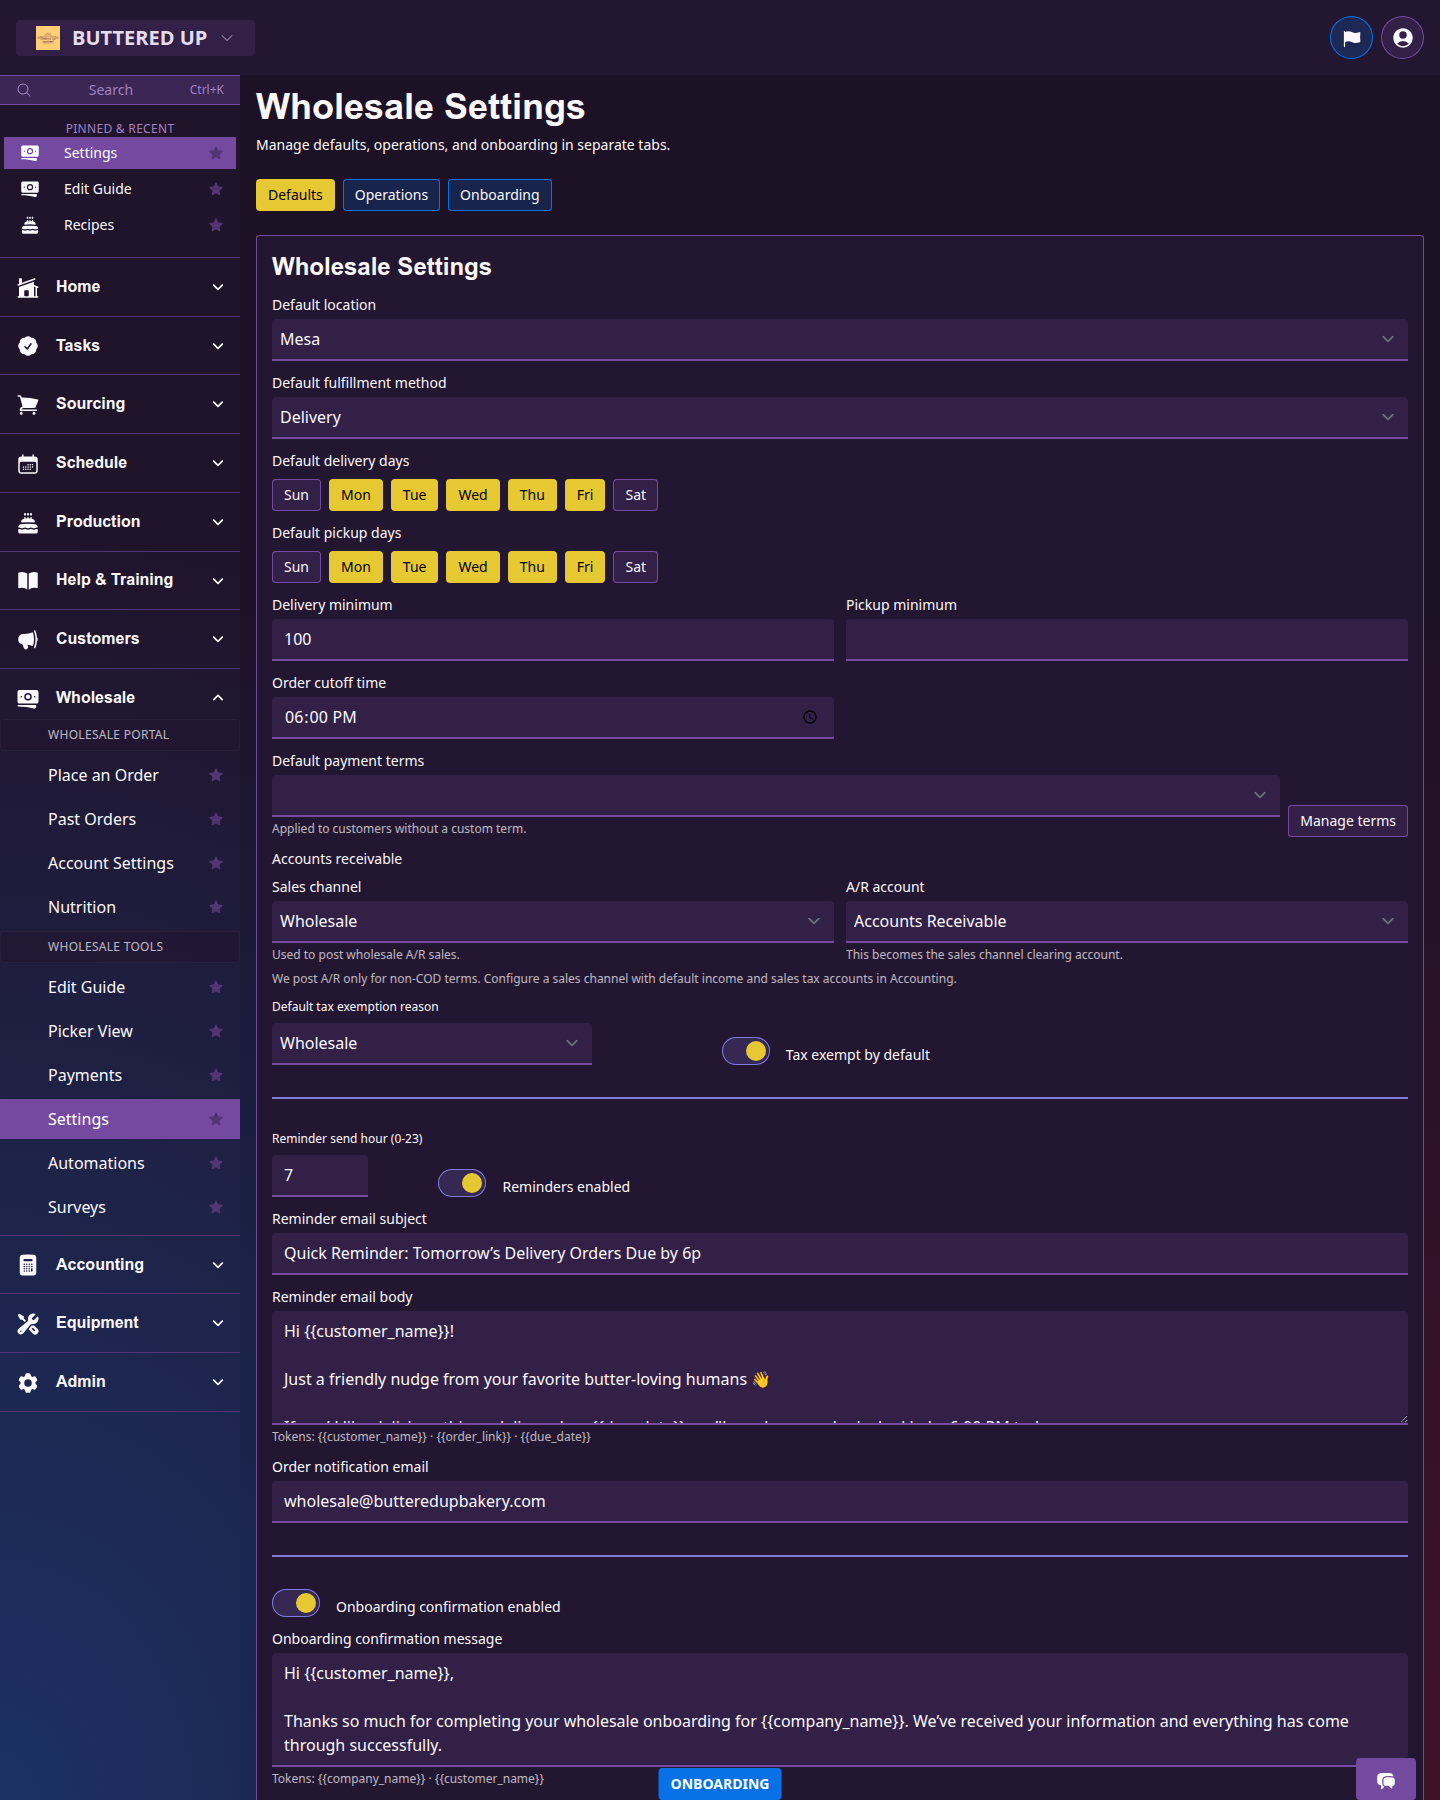The width and height of the screenshot is (1440, 1800).
Task: Open the user profile icon
Action: pos(1402,38)
